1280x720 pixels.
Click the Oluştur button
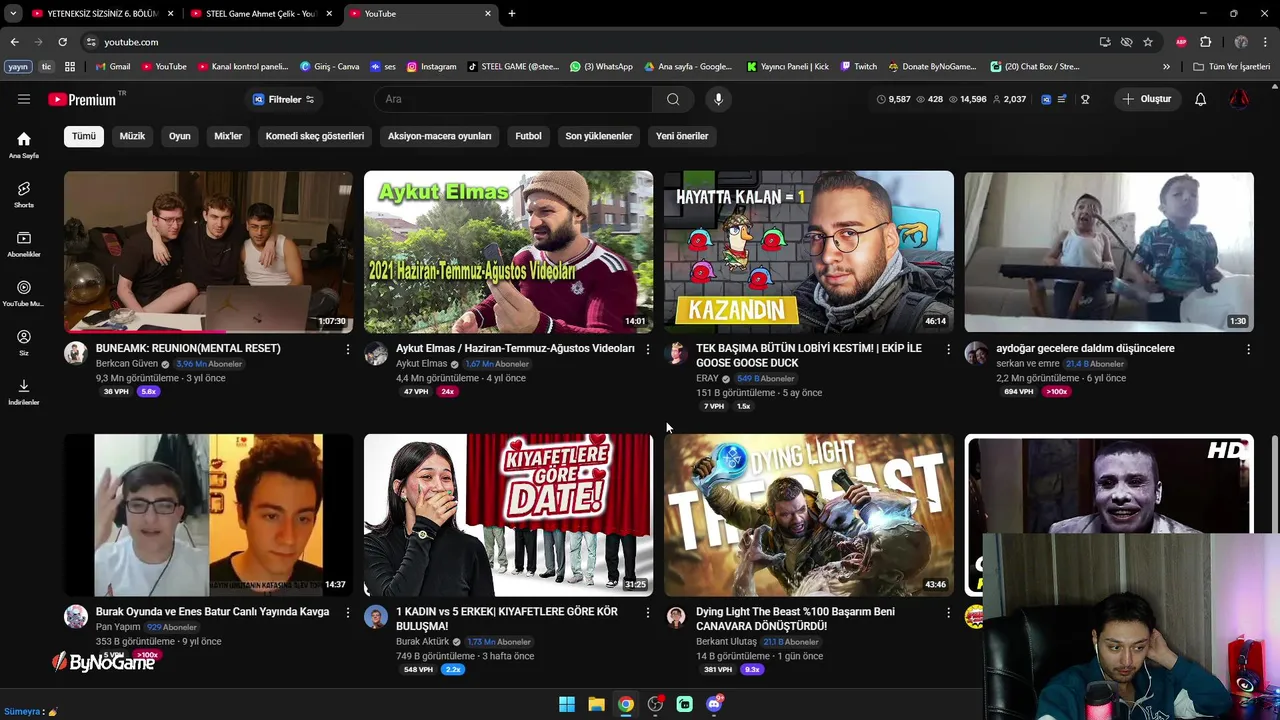[x=1147, y=99]
